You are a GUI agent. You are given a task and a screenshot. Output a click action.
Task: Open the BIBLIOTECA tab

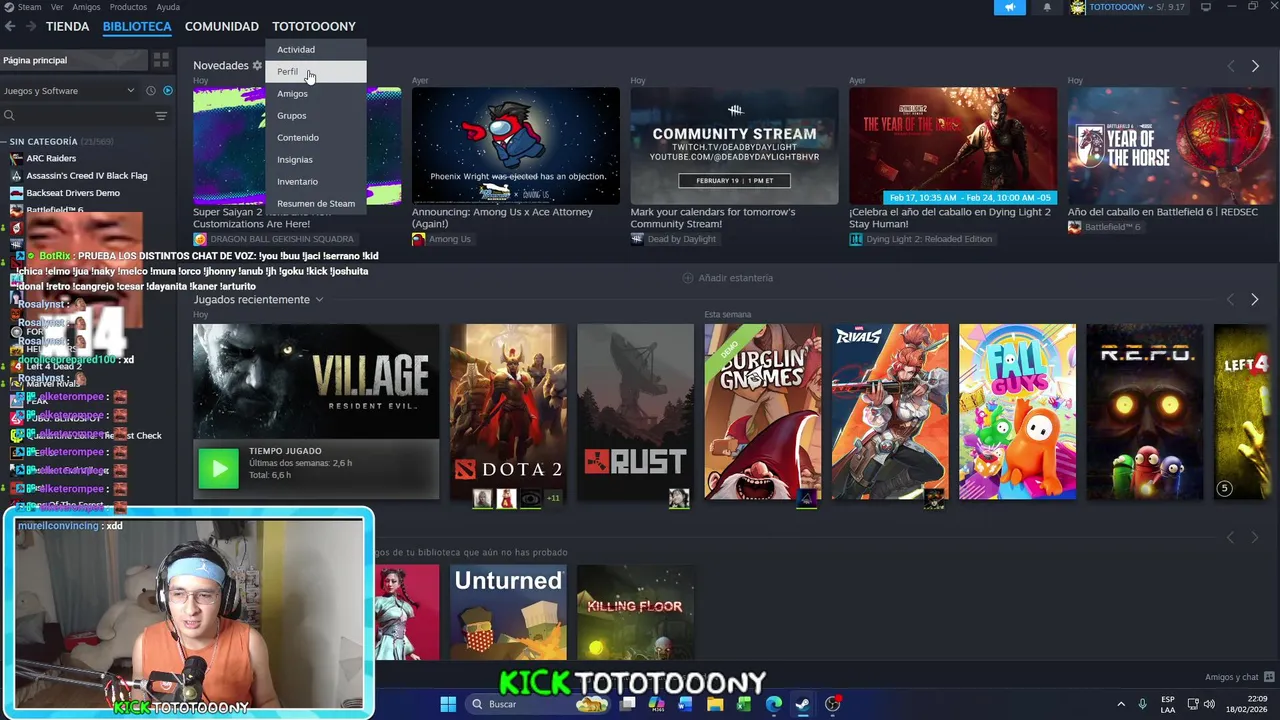(x=137, y=26)
